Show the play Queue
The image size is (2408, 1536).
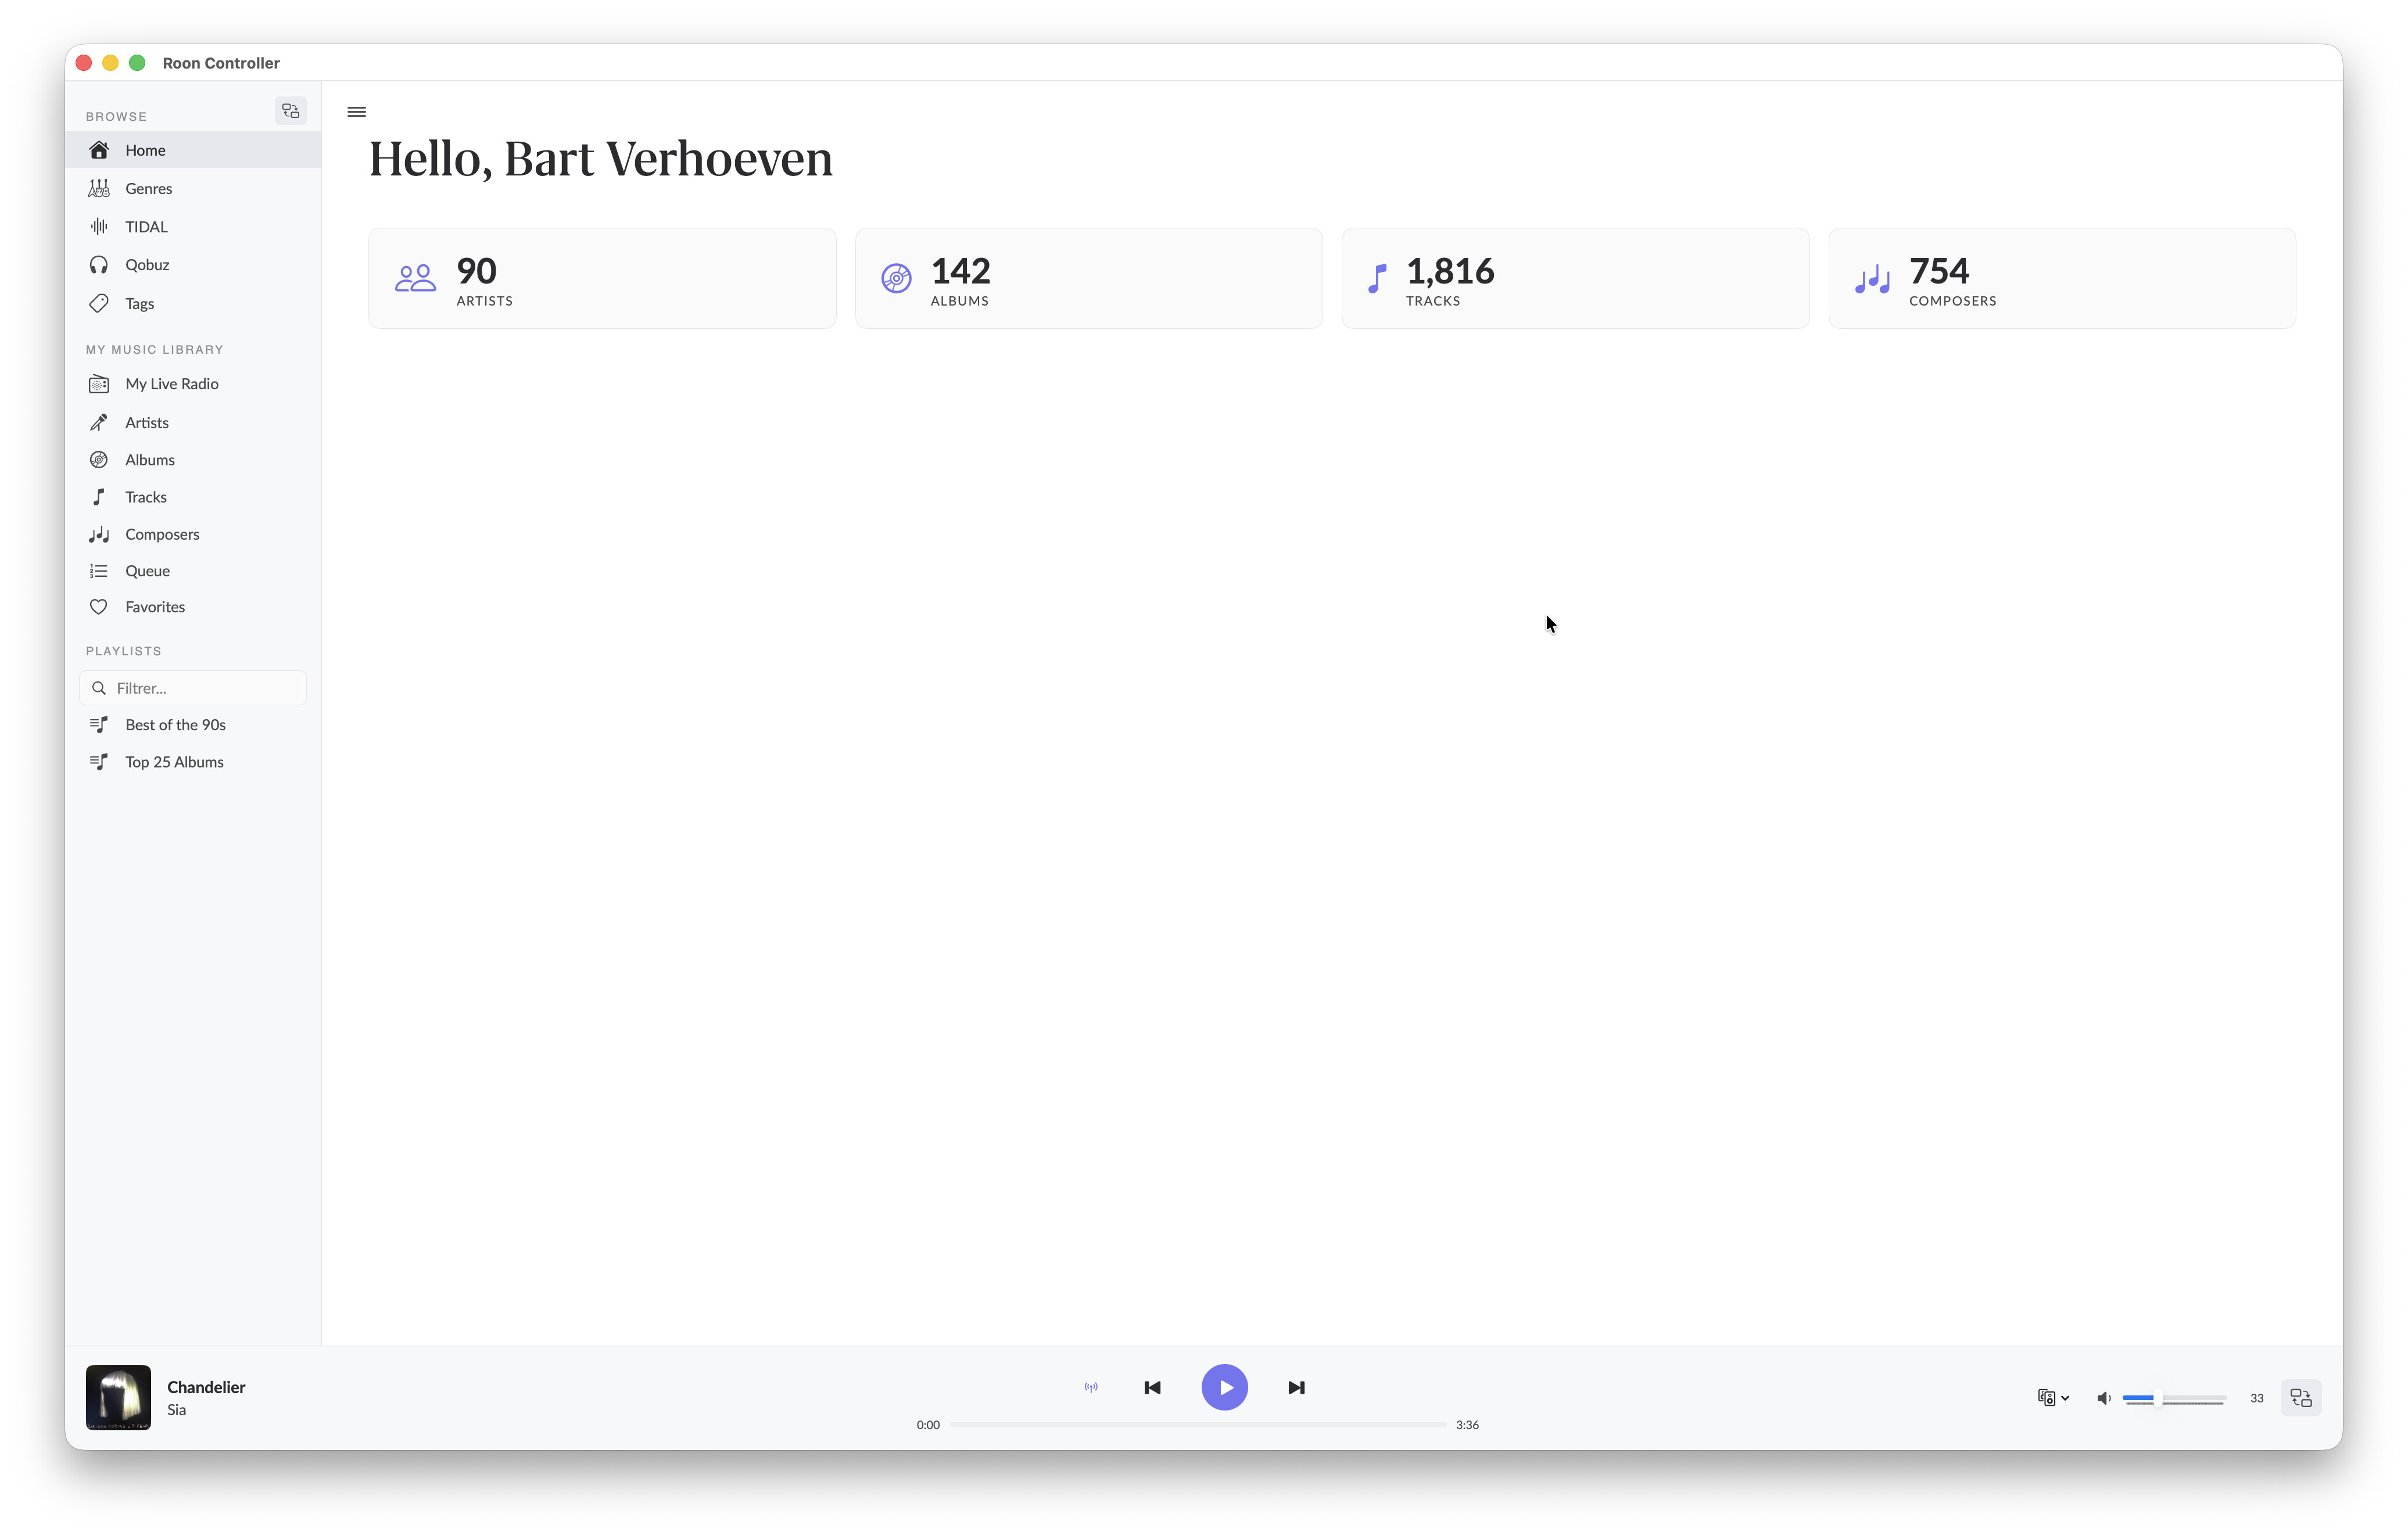tap(147, 571)
